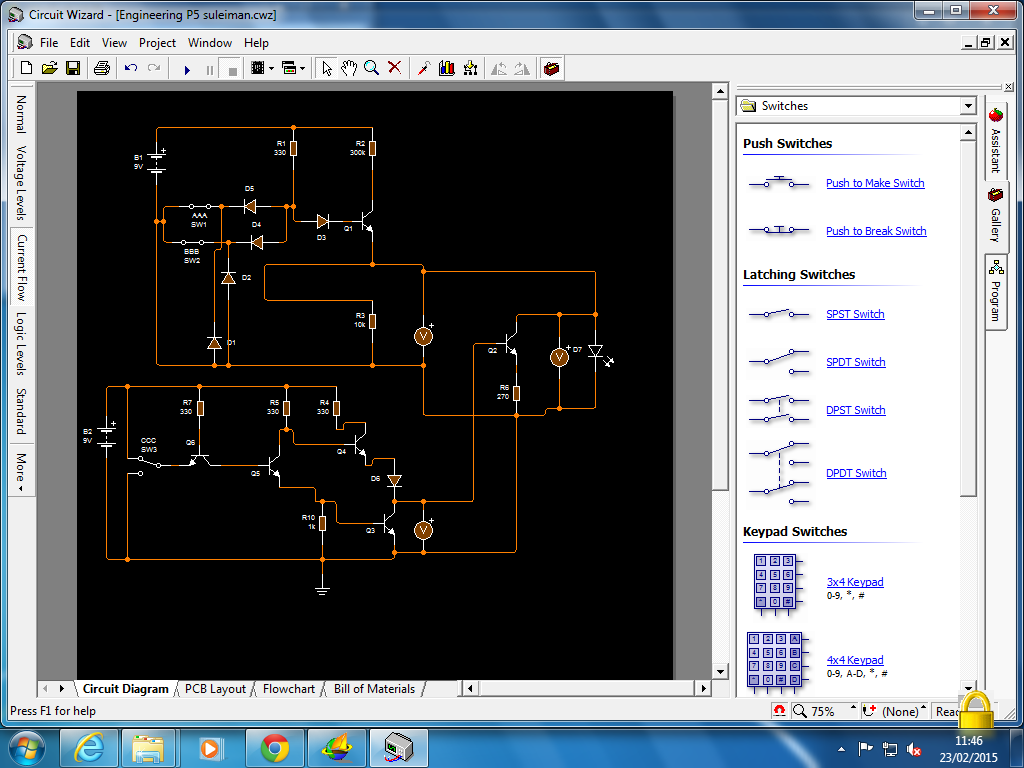Click the Push to Make Switch link

tap(875, 183)
